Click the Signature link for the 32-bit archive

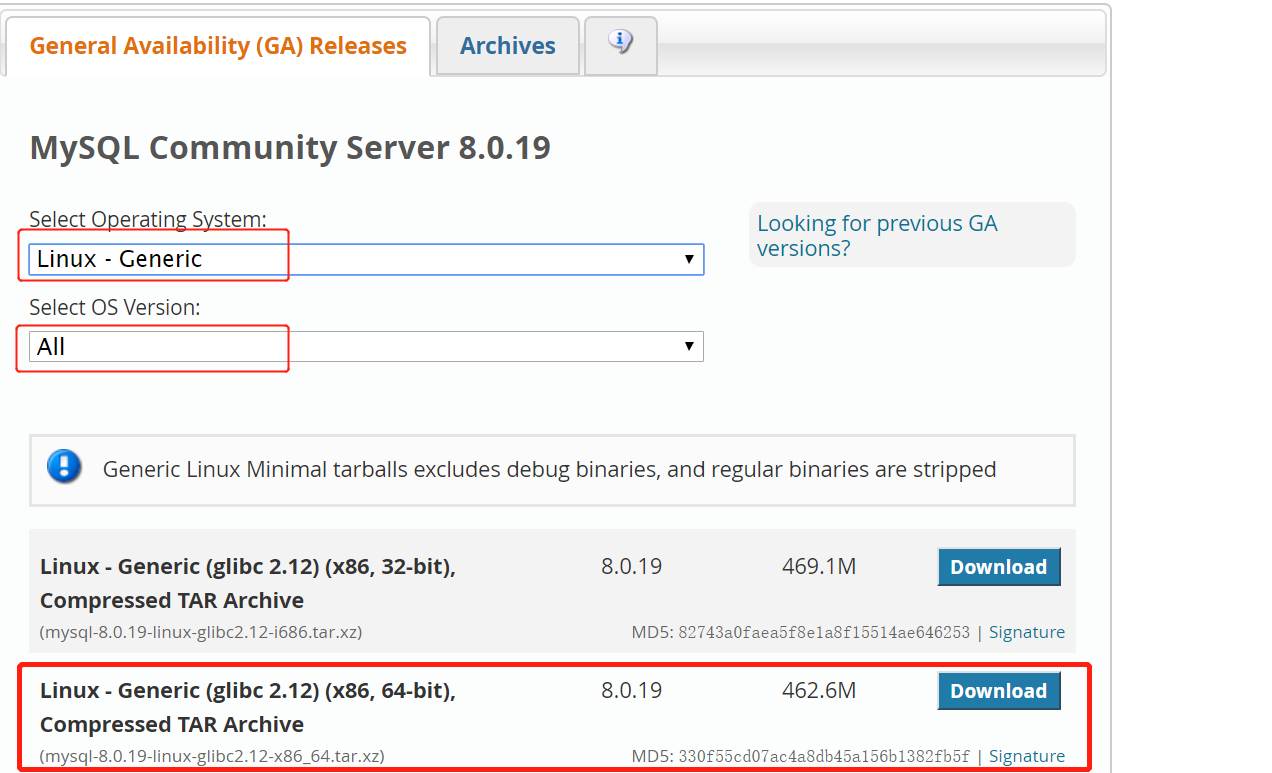pos(1027,632)
